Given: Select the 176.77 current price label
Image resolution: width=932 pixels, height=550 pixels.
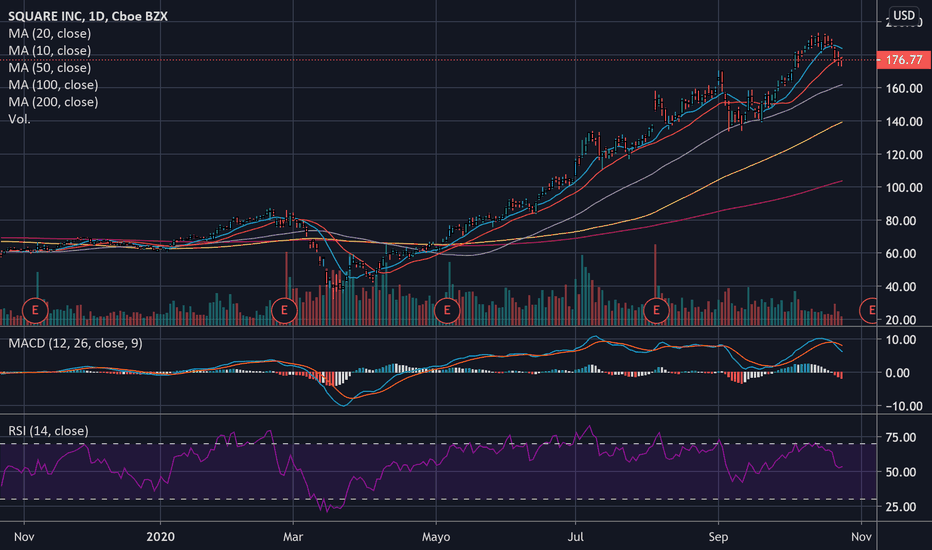Looking at the screenshot, I should 903,59.
